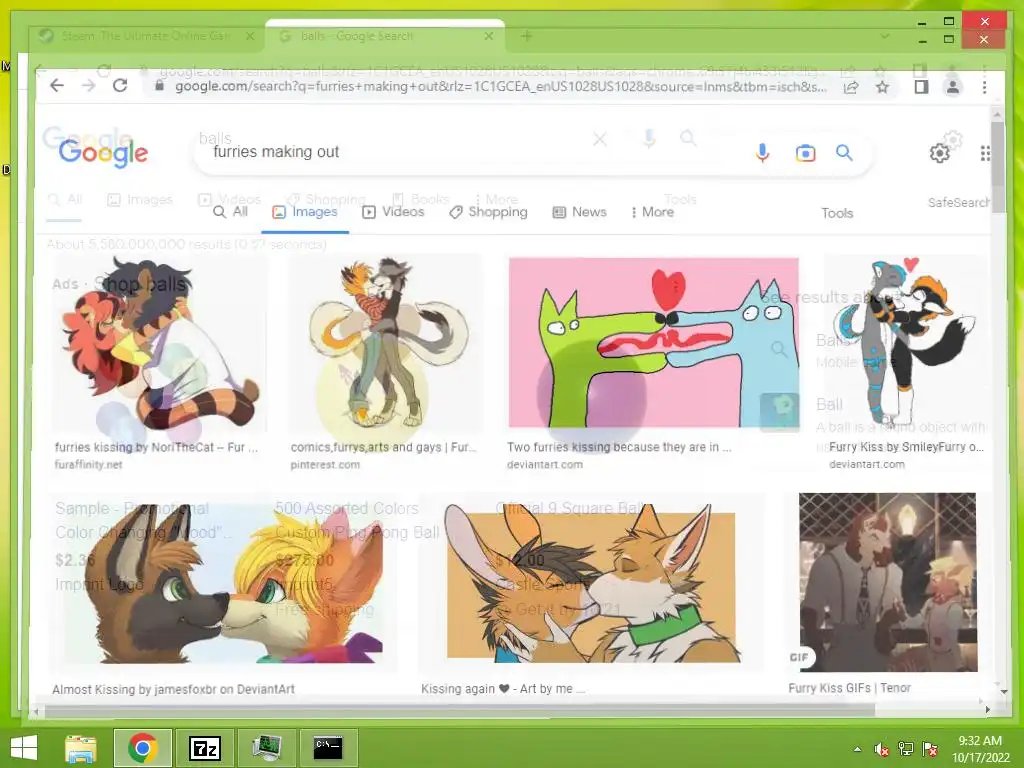Click the browser forward arrow
The image size is (1024, 768).
(88, 86)
